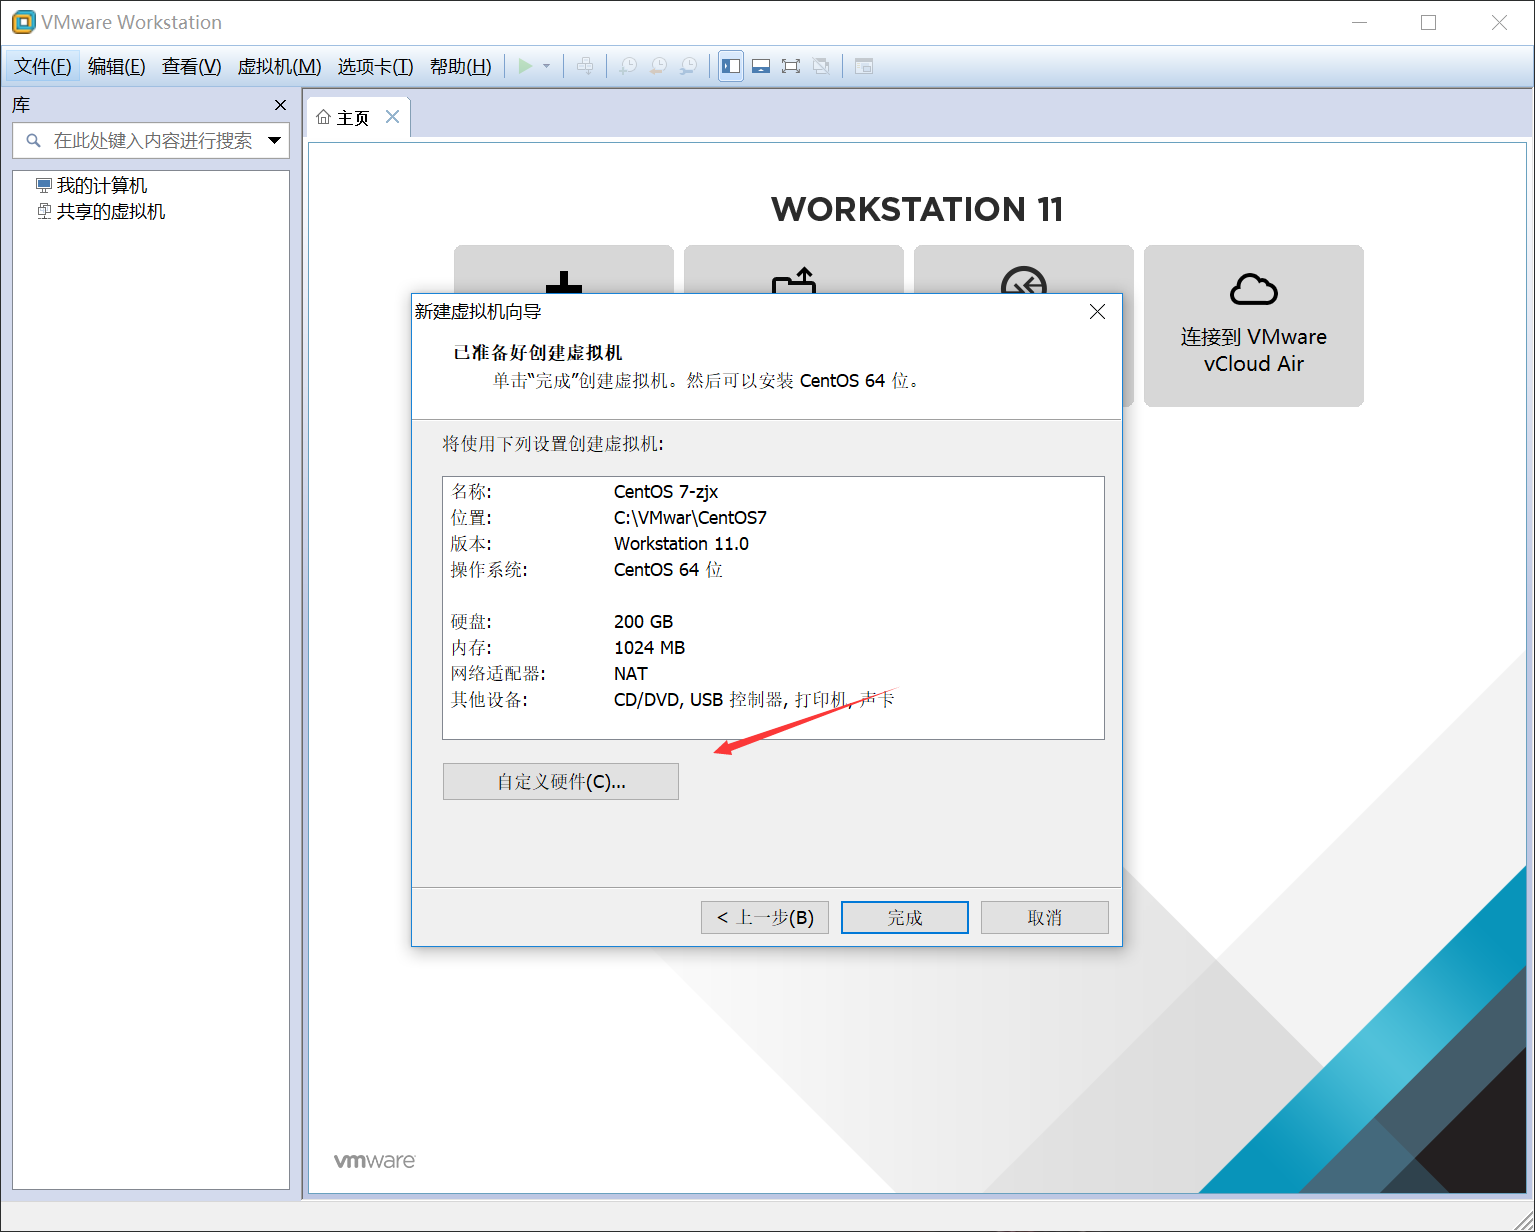Click the home icon on 主页 tab
This screenshot has width=1535, height=1232.
323,118
